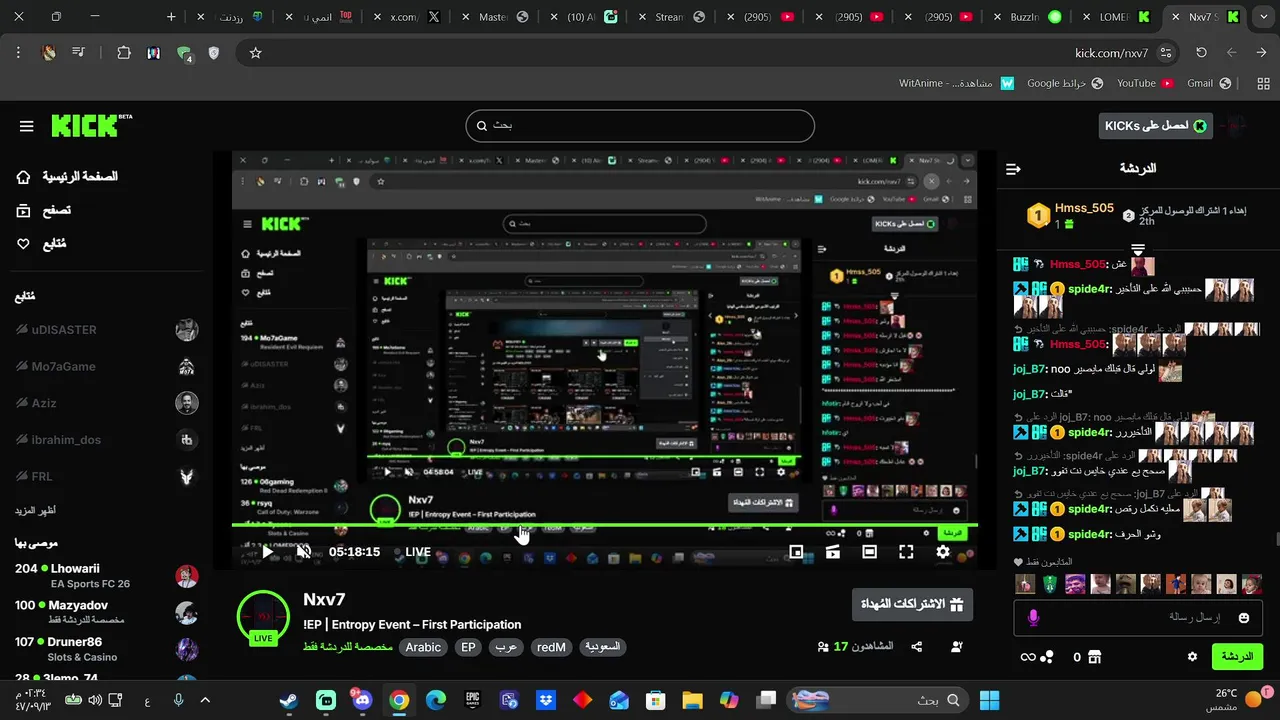Play the stream video

267,552
